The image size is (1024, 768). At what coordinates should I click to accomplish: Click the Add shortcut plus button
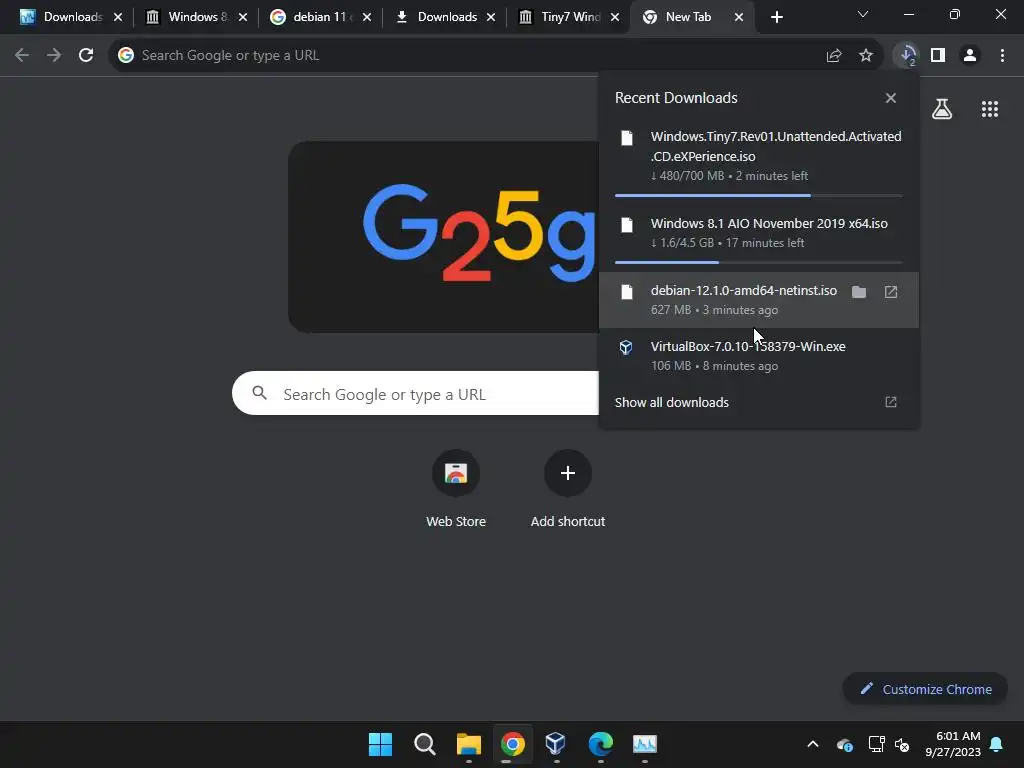(568, 473)
